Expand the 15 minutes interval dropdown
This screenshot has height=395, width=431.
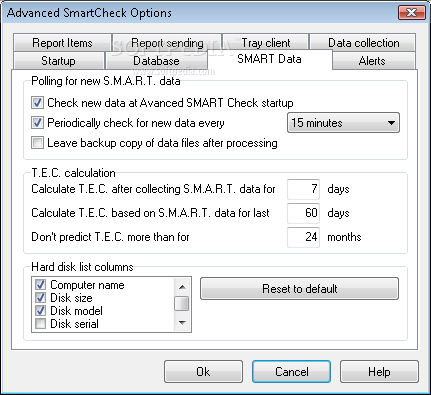(343, 123)
